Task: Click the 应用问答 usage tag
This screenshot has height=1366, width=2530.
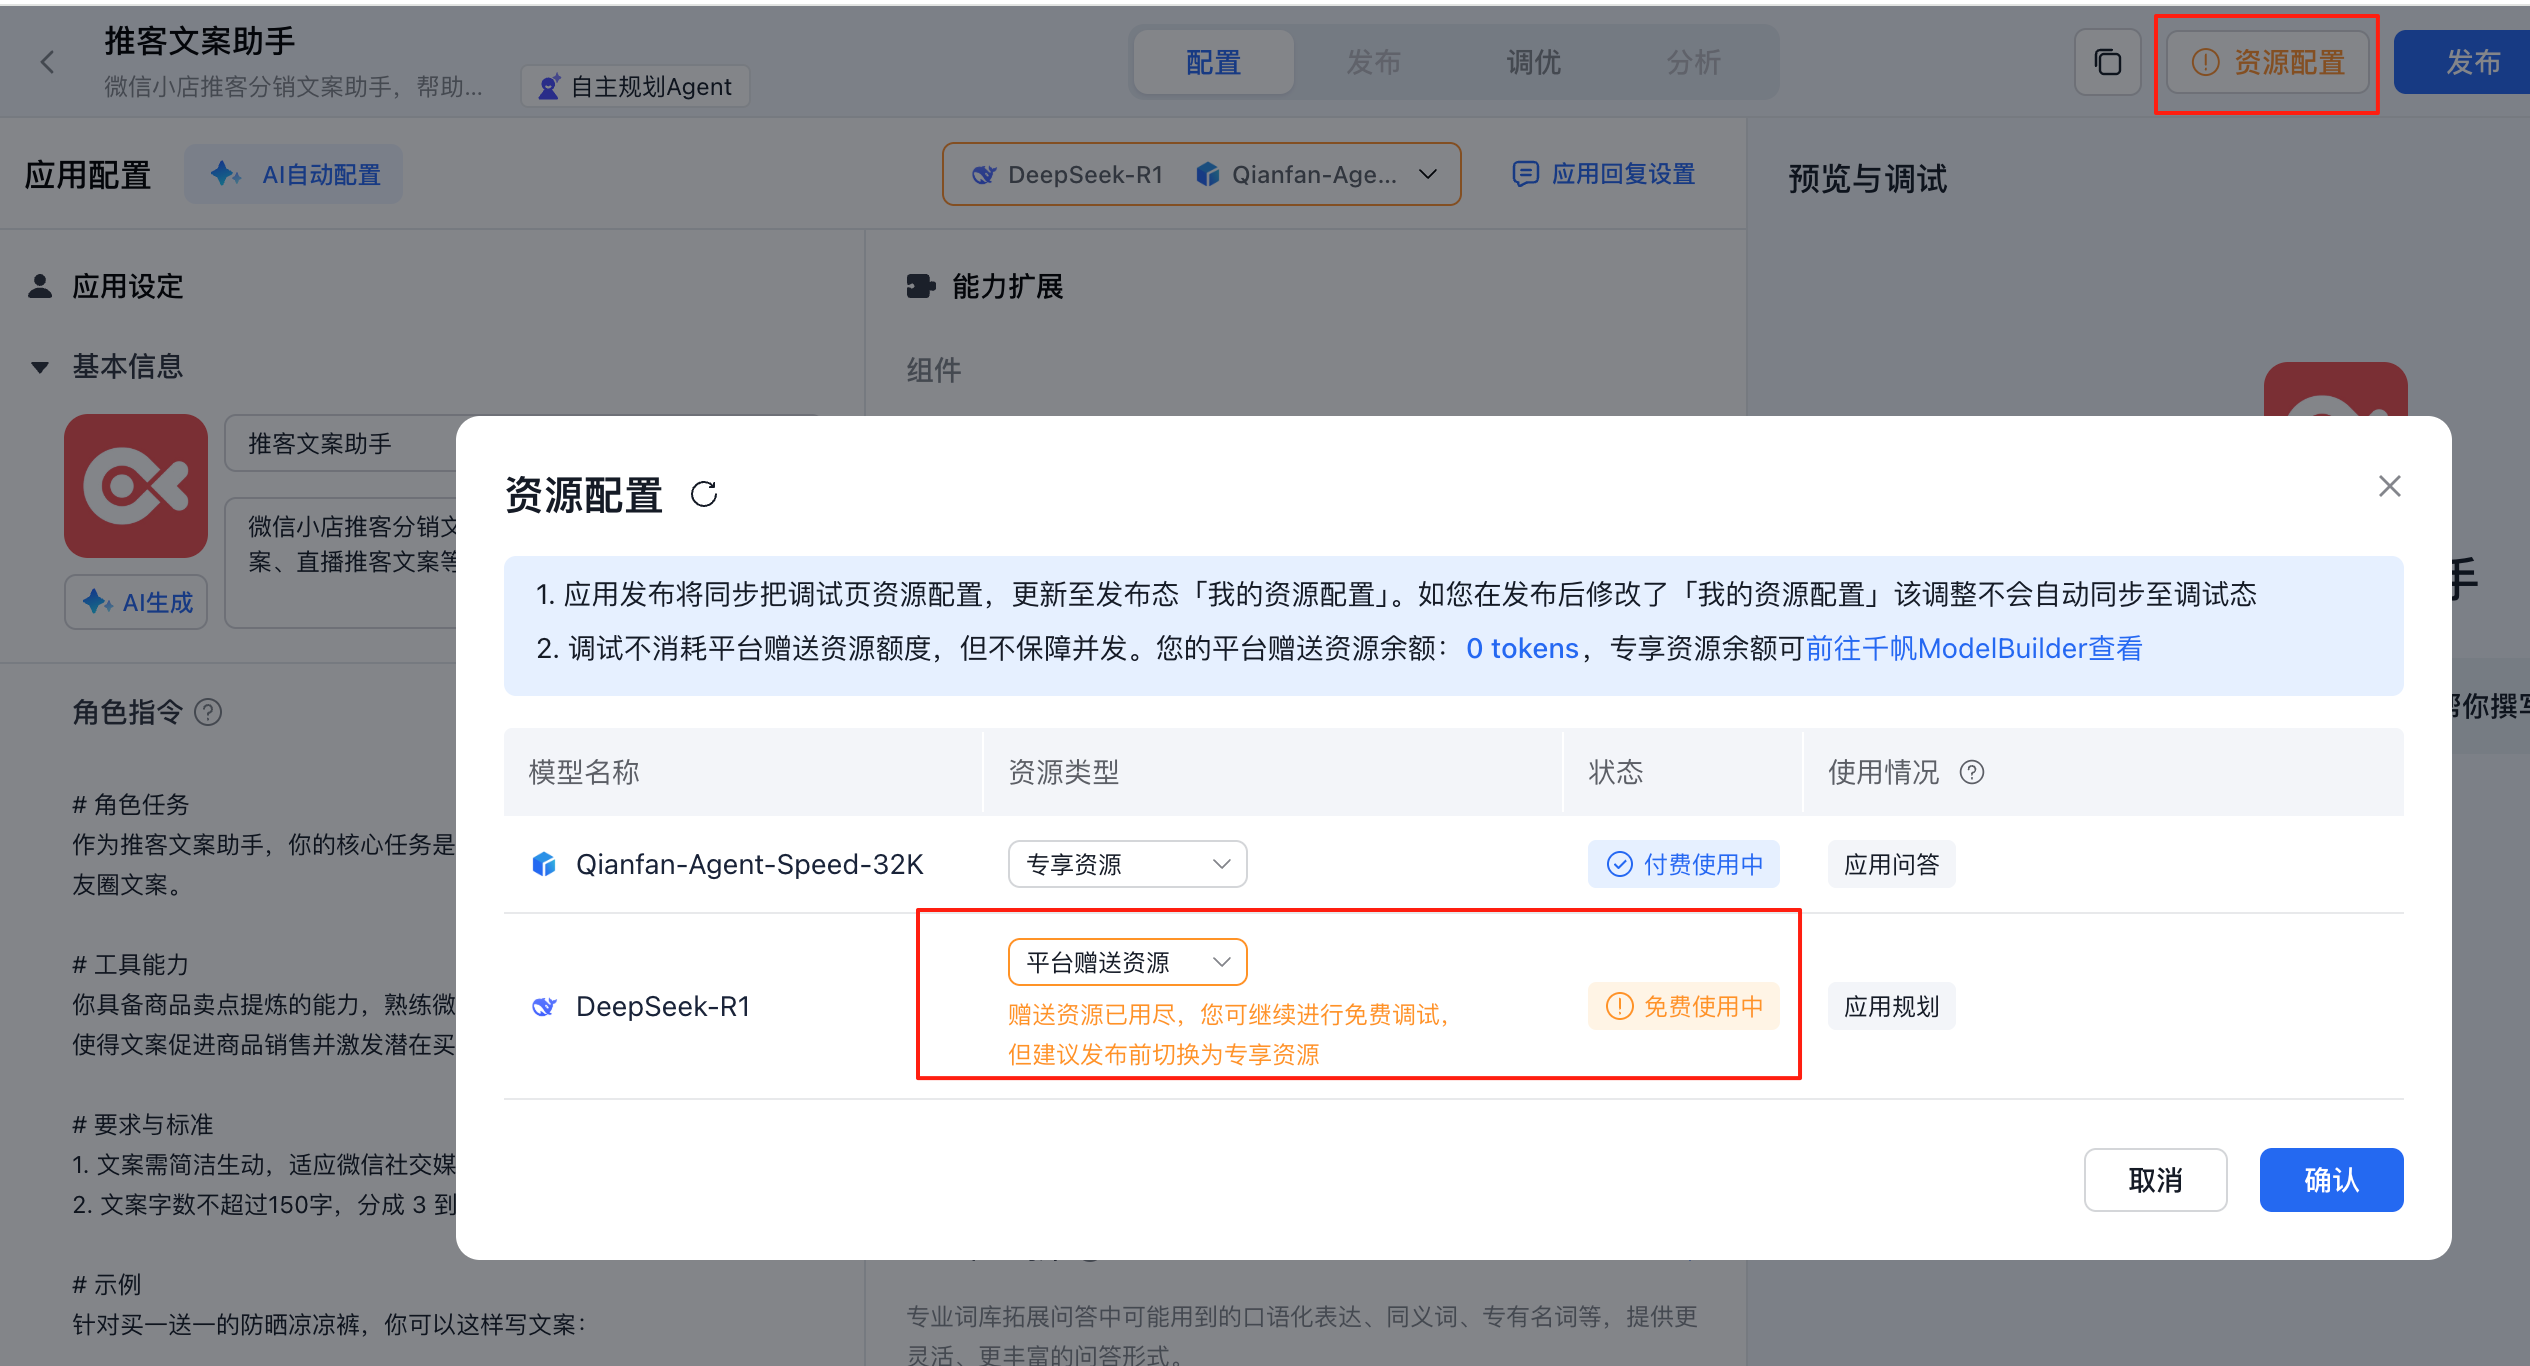Action: pos(1891,864)
